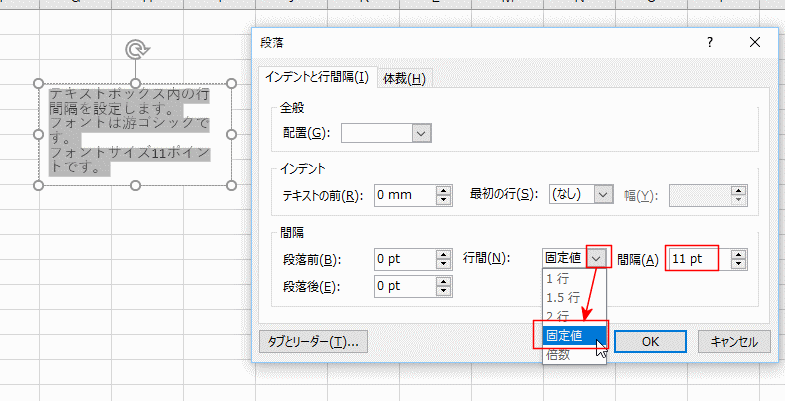Click the テキストの前 indent field
This screenshot has height=401, width=785.
(405, 195)
